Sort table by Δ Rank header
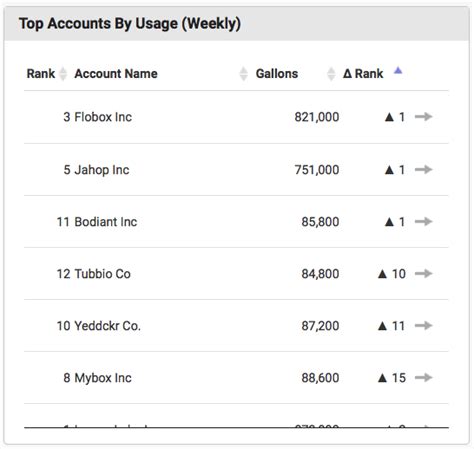The image size is (474, 449). pyautogui.click(x=363, y=74)
